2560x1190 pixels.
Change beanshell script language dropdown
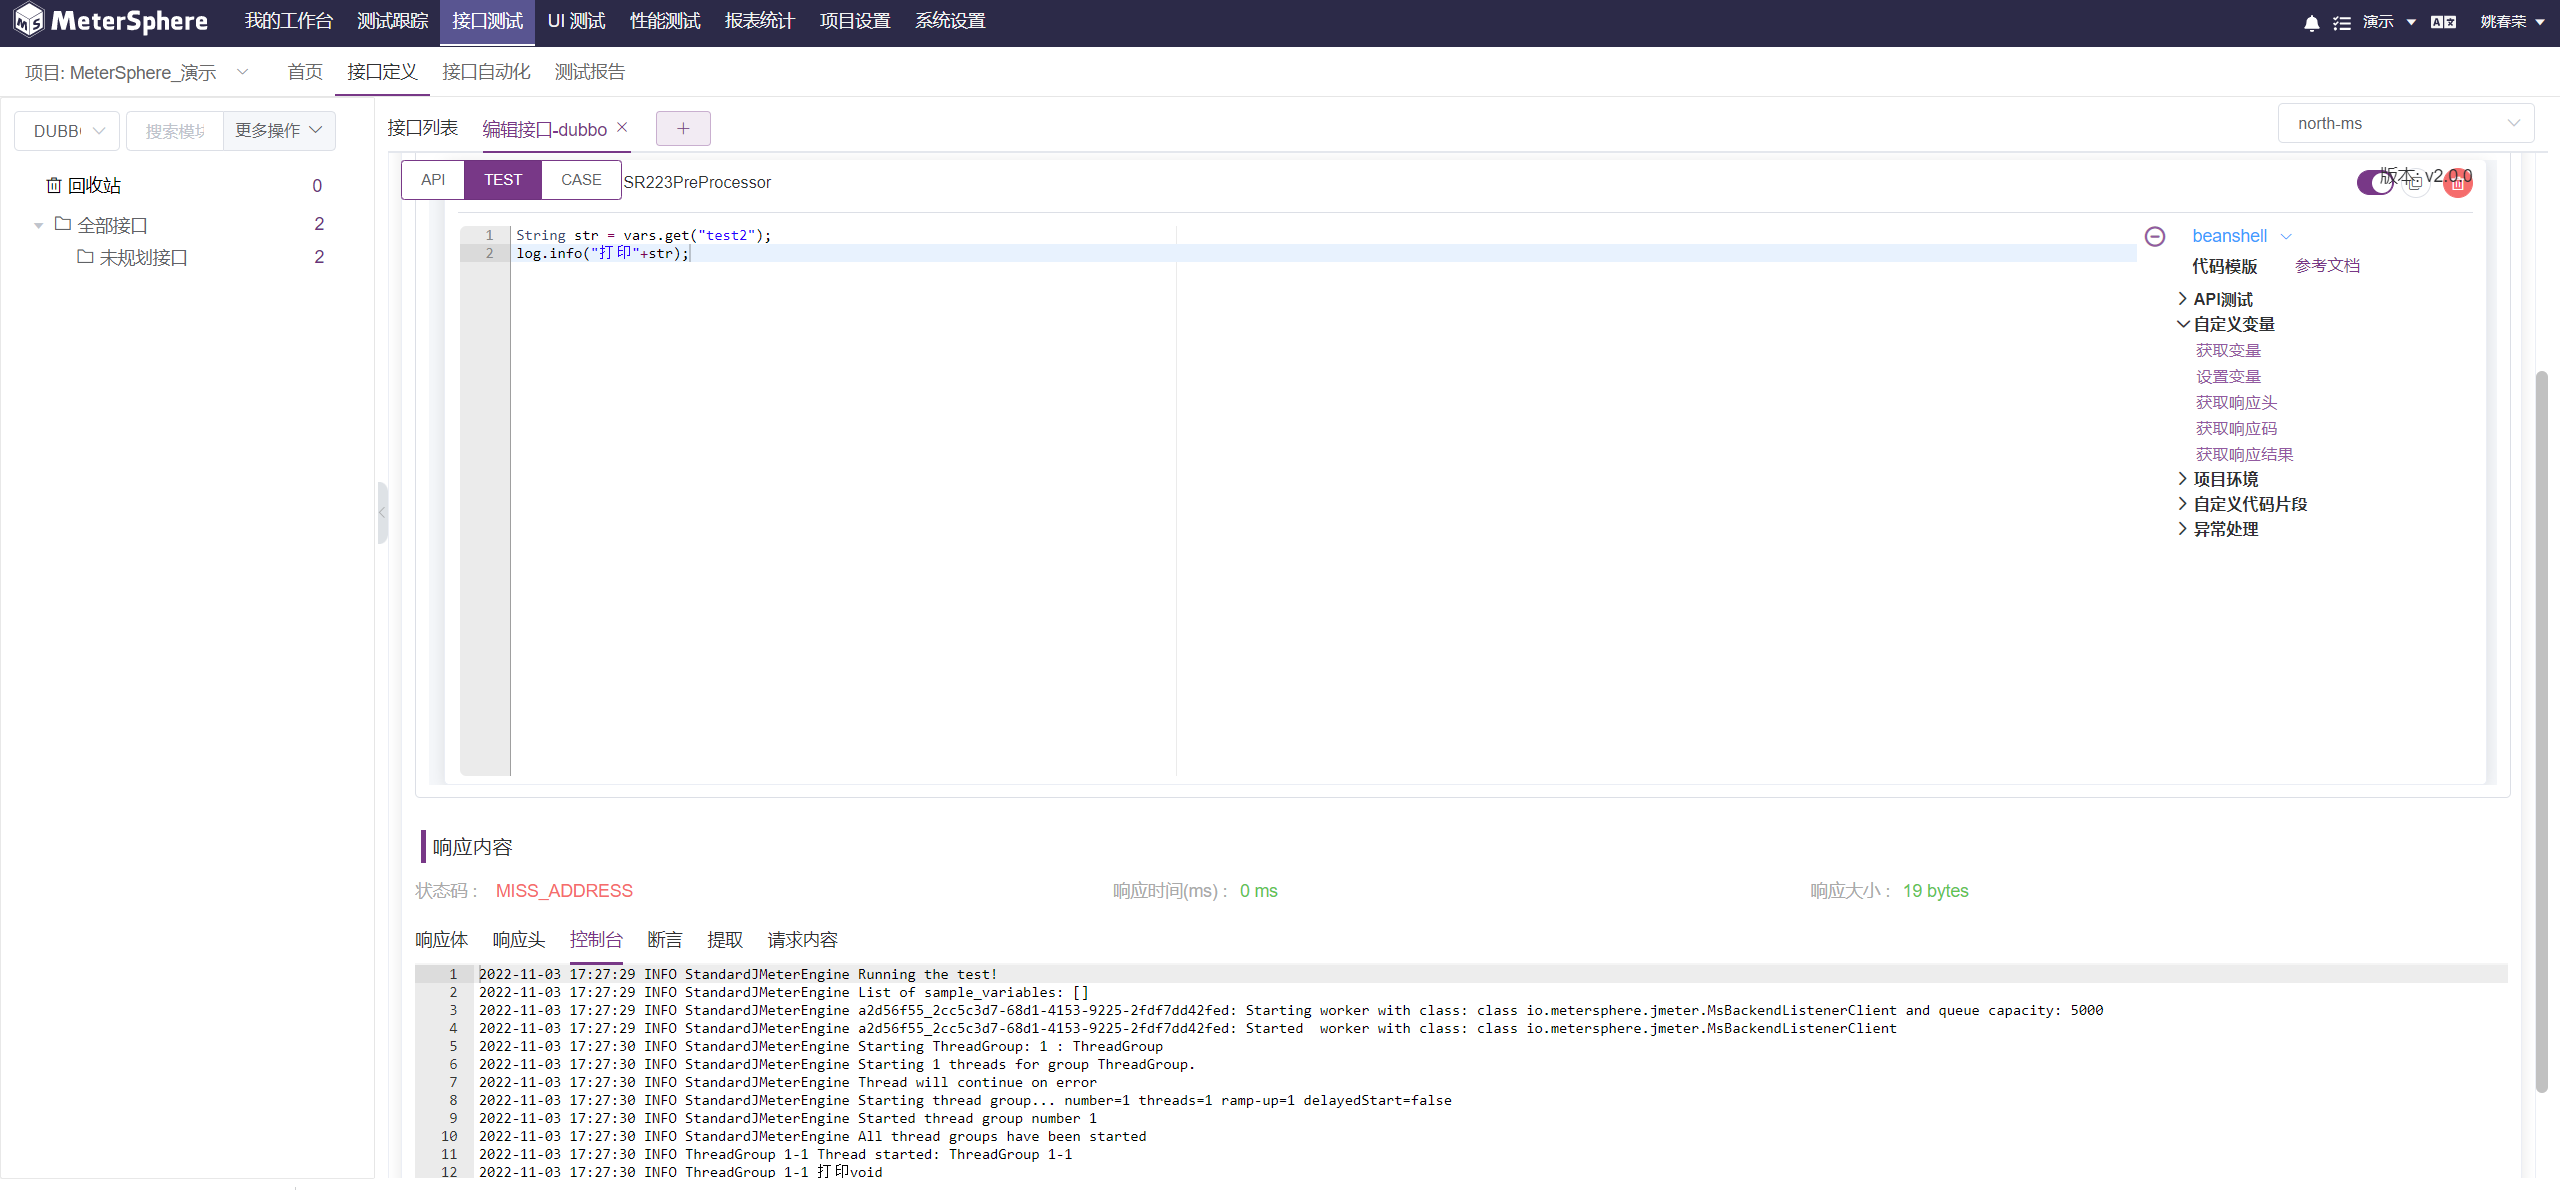coord(2240,236)
